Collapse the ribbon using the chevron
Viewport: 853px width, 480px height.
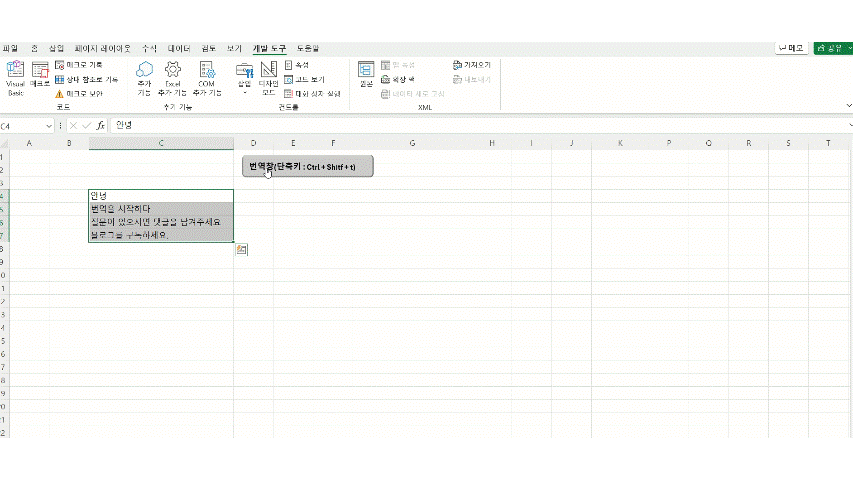[x=849, y=106]
